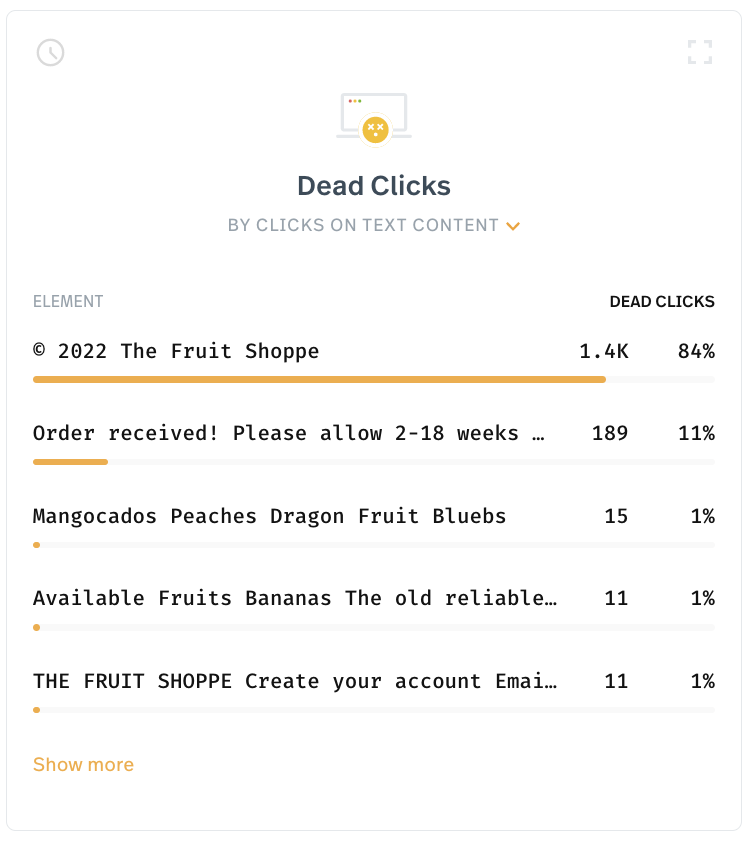
Task: Click the Dead Clicks title
Action: [374, 186]
